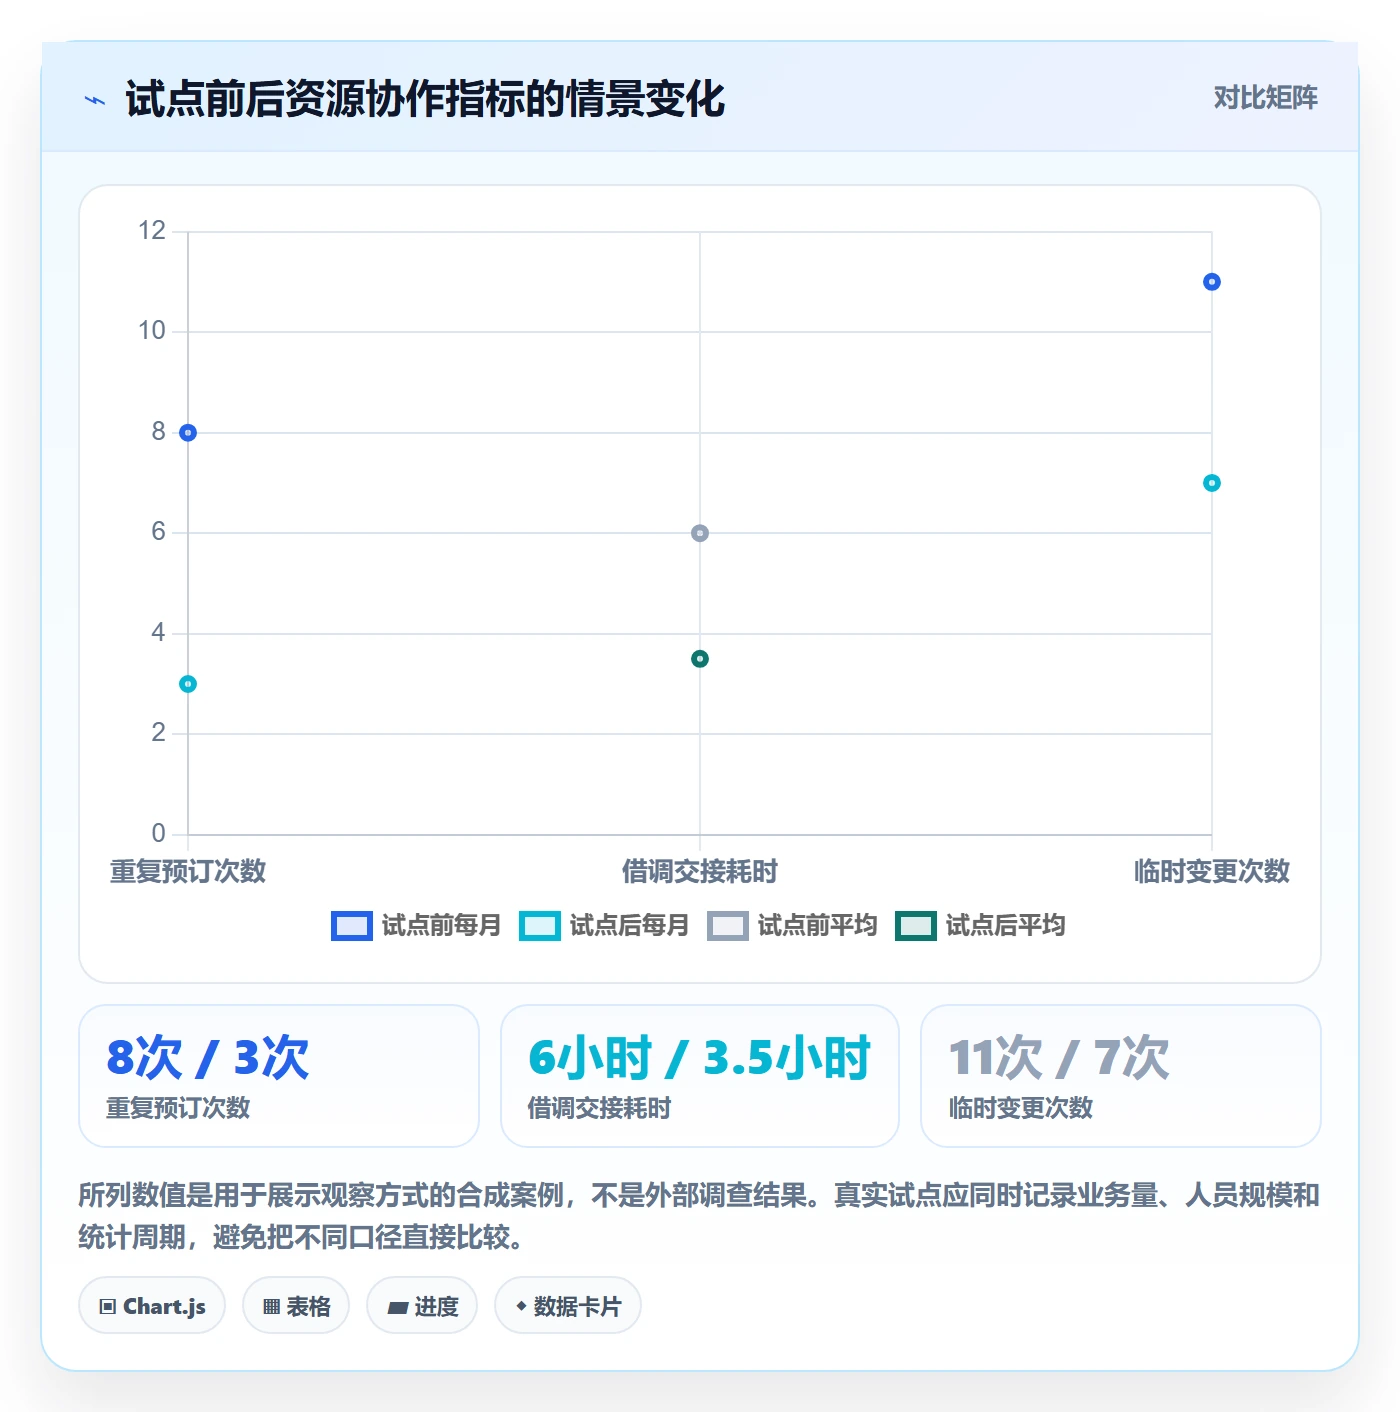Screen dimensions: 1400x1412
Task: Click the 重复预订次数 x-axis label
Action: [x=188, y=872]
